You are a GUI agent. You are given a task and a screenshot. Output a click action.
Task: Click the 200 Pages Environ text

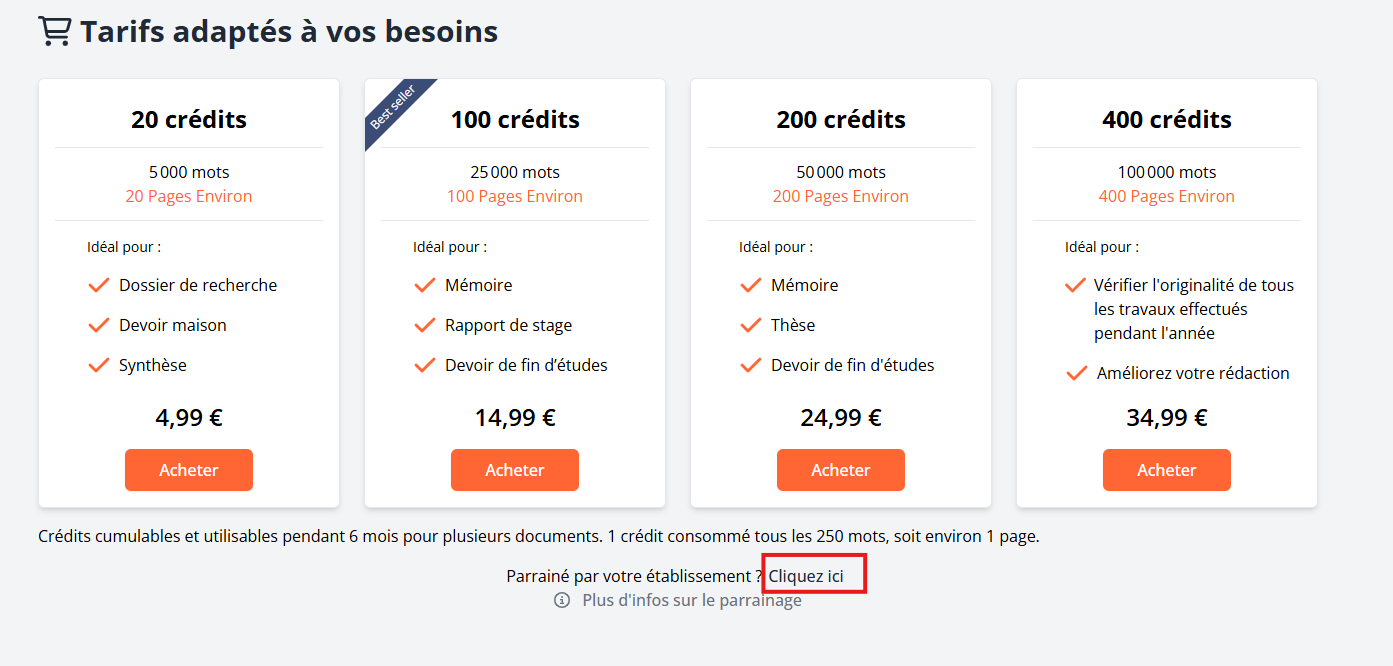(841, 196)
